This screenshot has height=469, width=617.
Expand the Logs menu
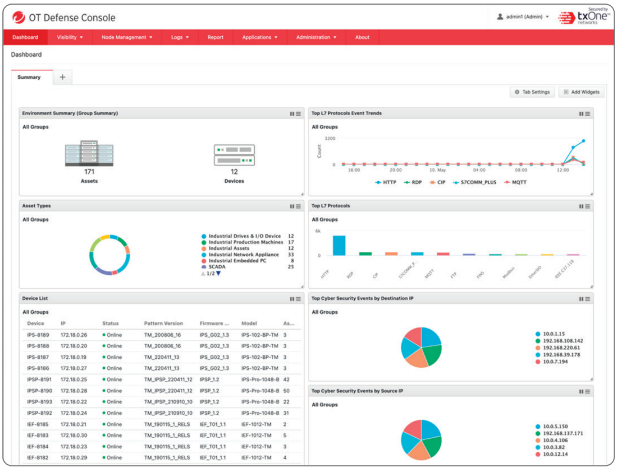180,37
